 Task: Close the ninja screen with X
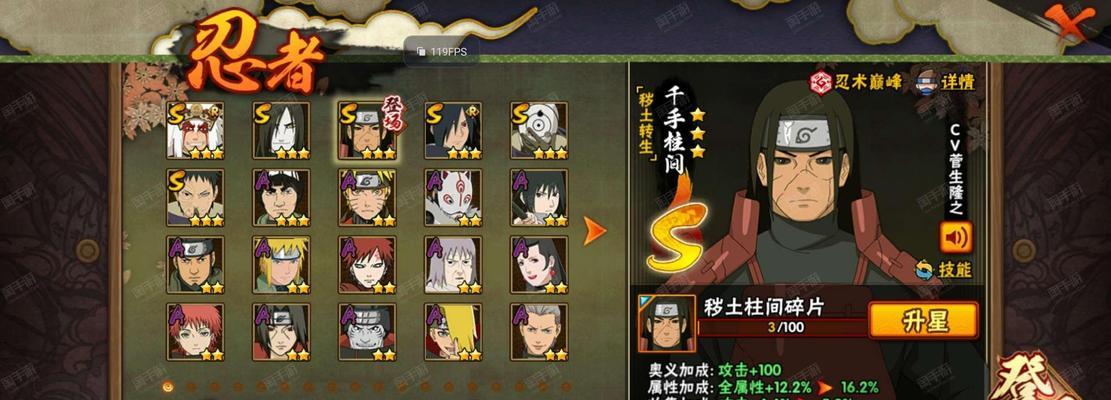click(x=1071, y=25)
